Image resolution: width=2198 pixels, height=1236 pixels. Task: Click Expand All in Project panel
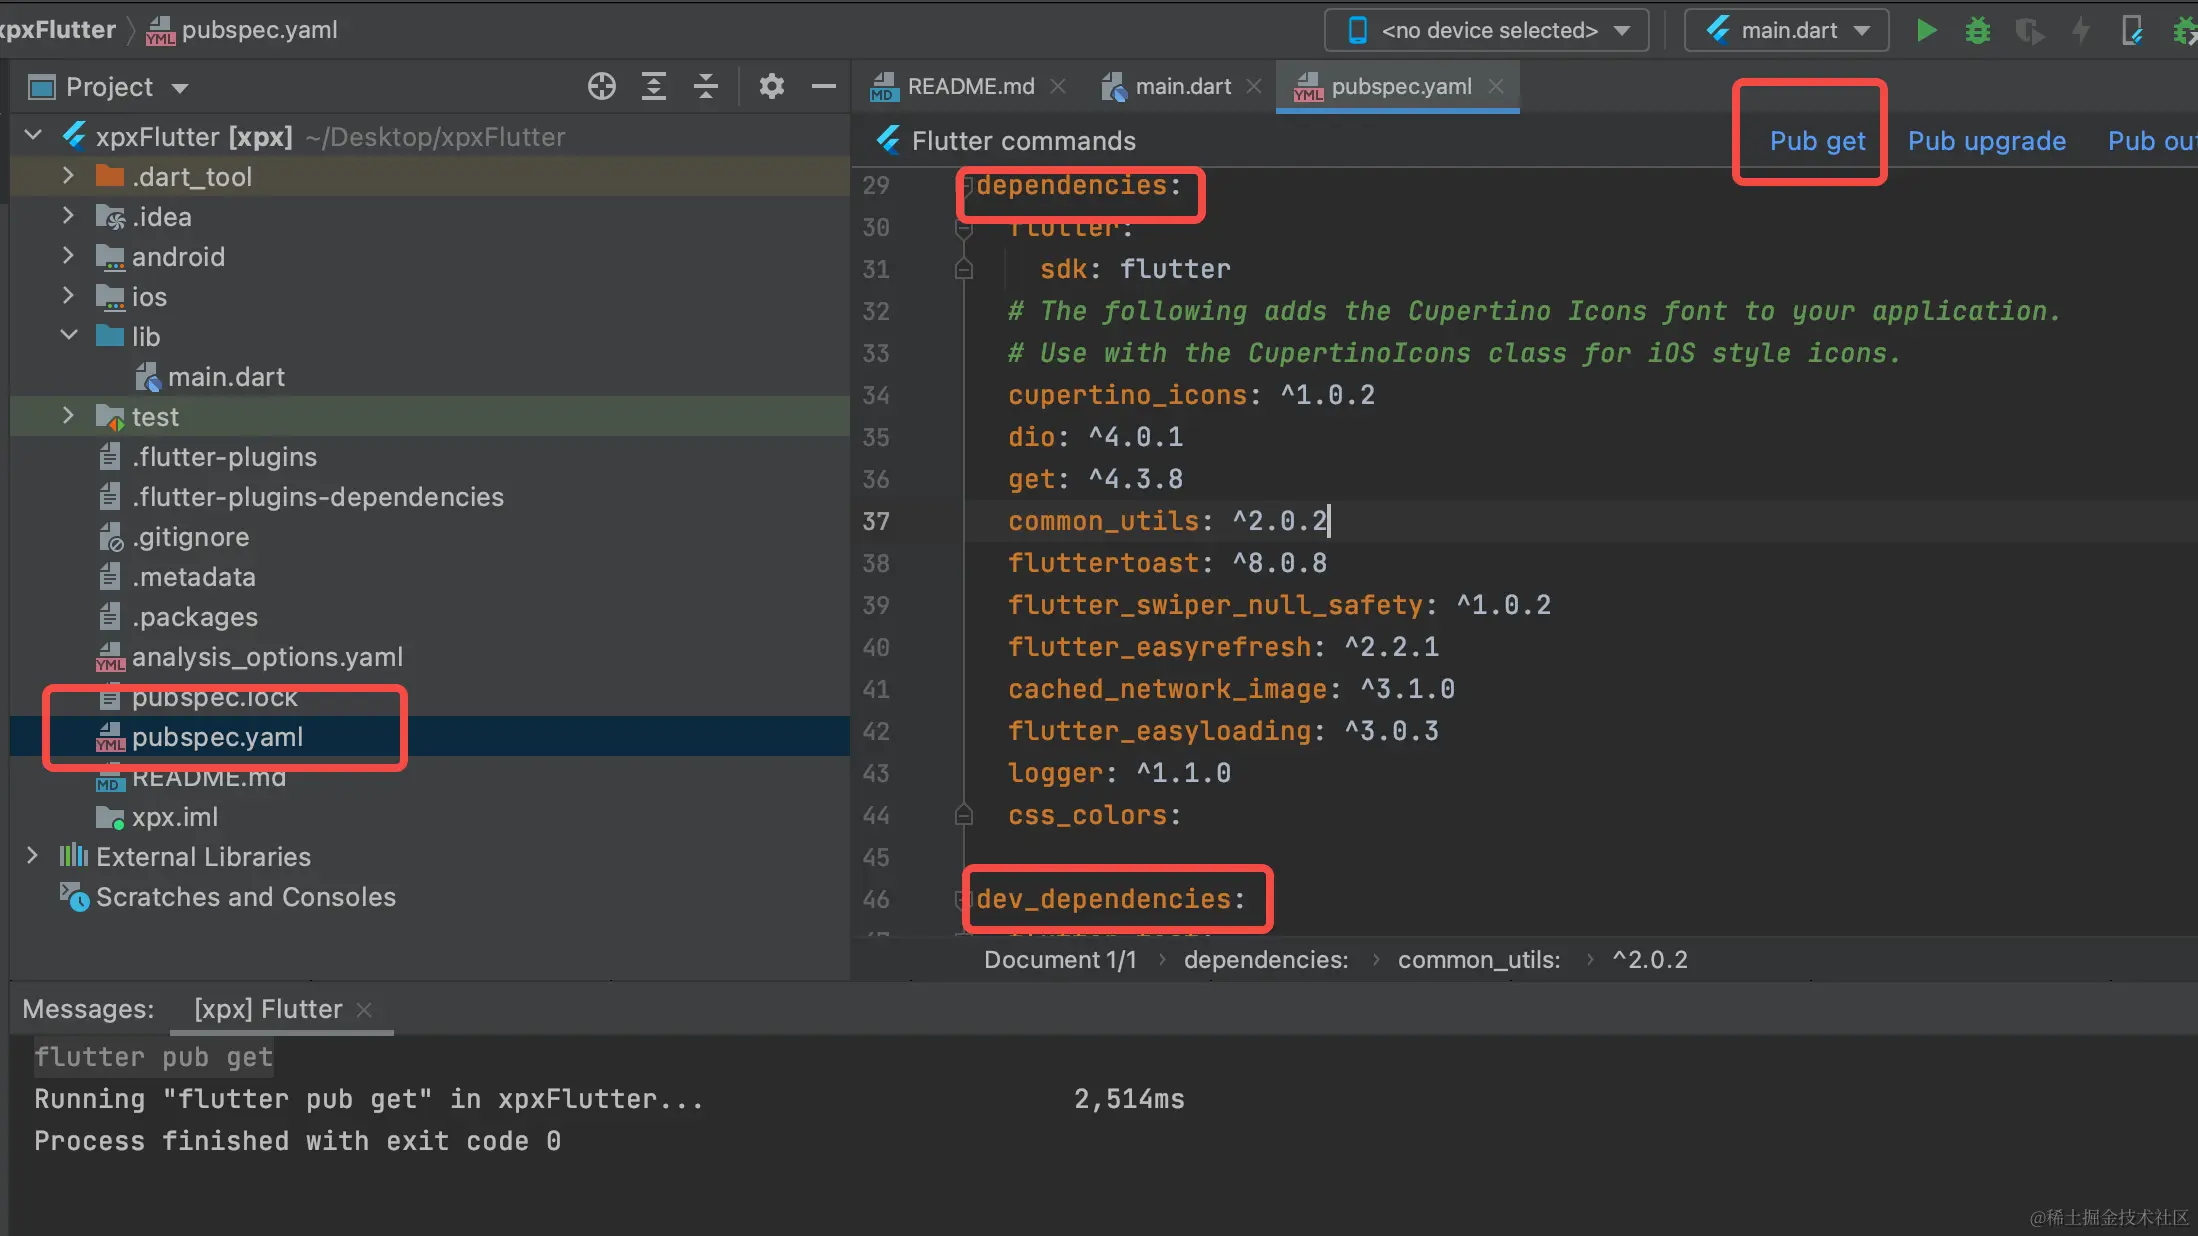point(653,87)
